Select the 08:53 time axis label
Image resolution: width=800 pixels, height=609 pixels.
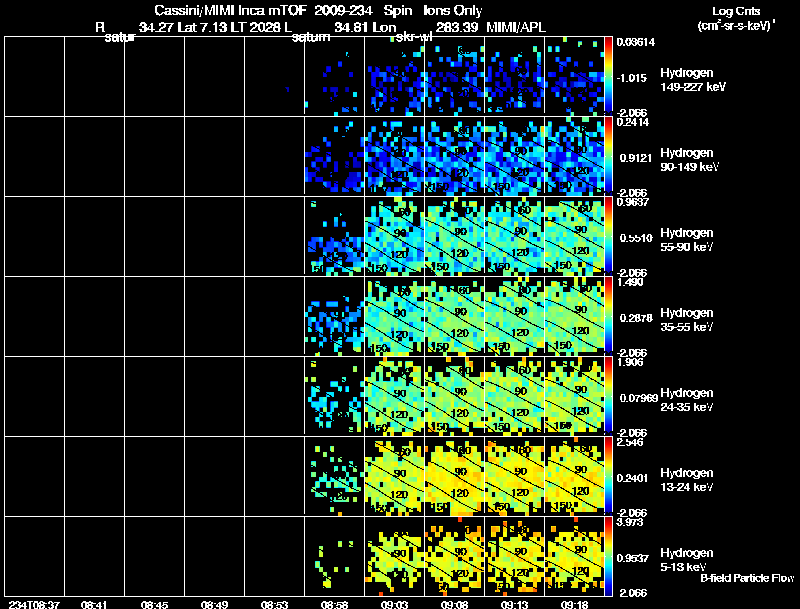pyautogui.click(x=274, y=605)
